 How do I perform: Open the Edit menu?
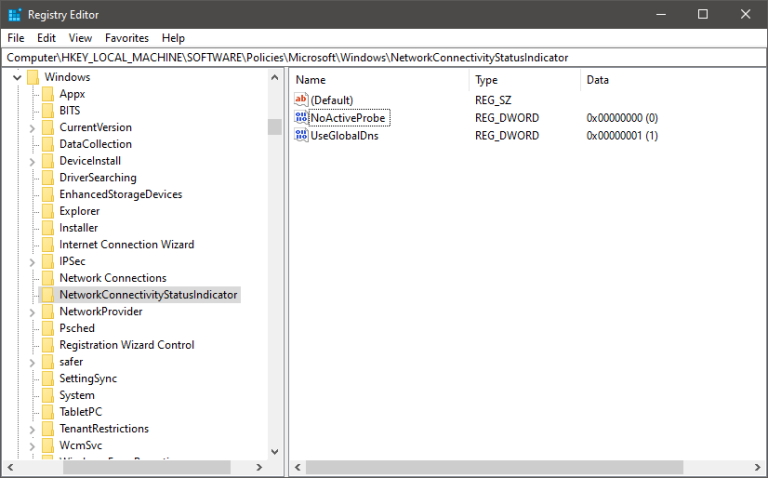(x=47, y=38)
